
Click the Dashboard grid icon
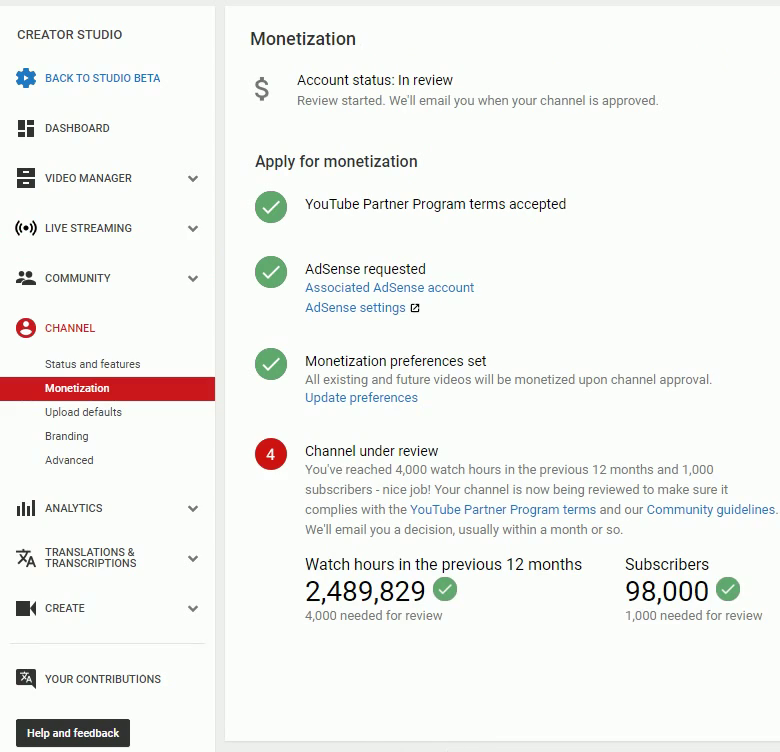pyautogui.click(x=26, y=128)
